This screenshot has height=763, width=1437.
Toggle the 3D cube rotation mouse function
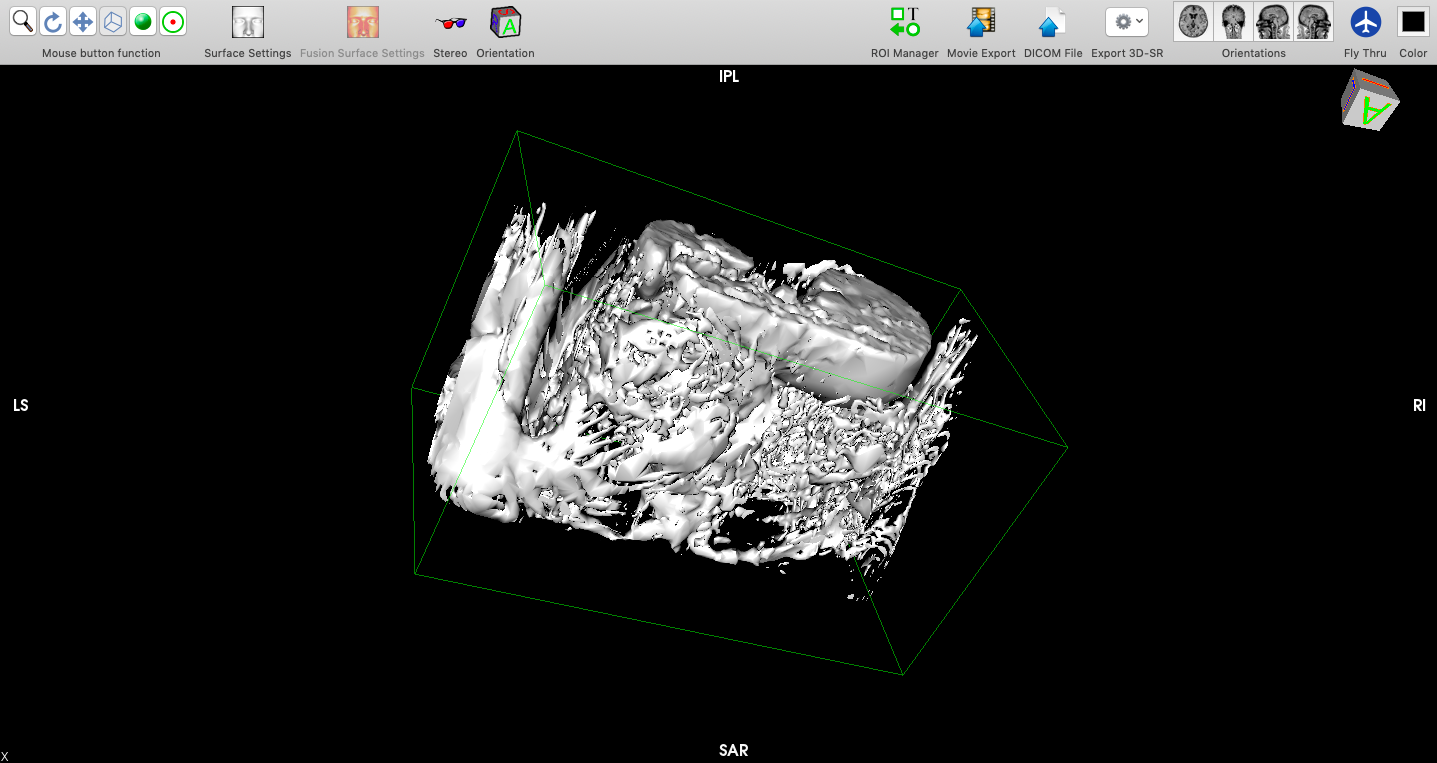click(x=113, y=21)
